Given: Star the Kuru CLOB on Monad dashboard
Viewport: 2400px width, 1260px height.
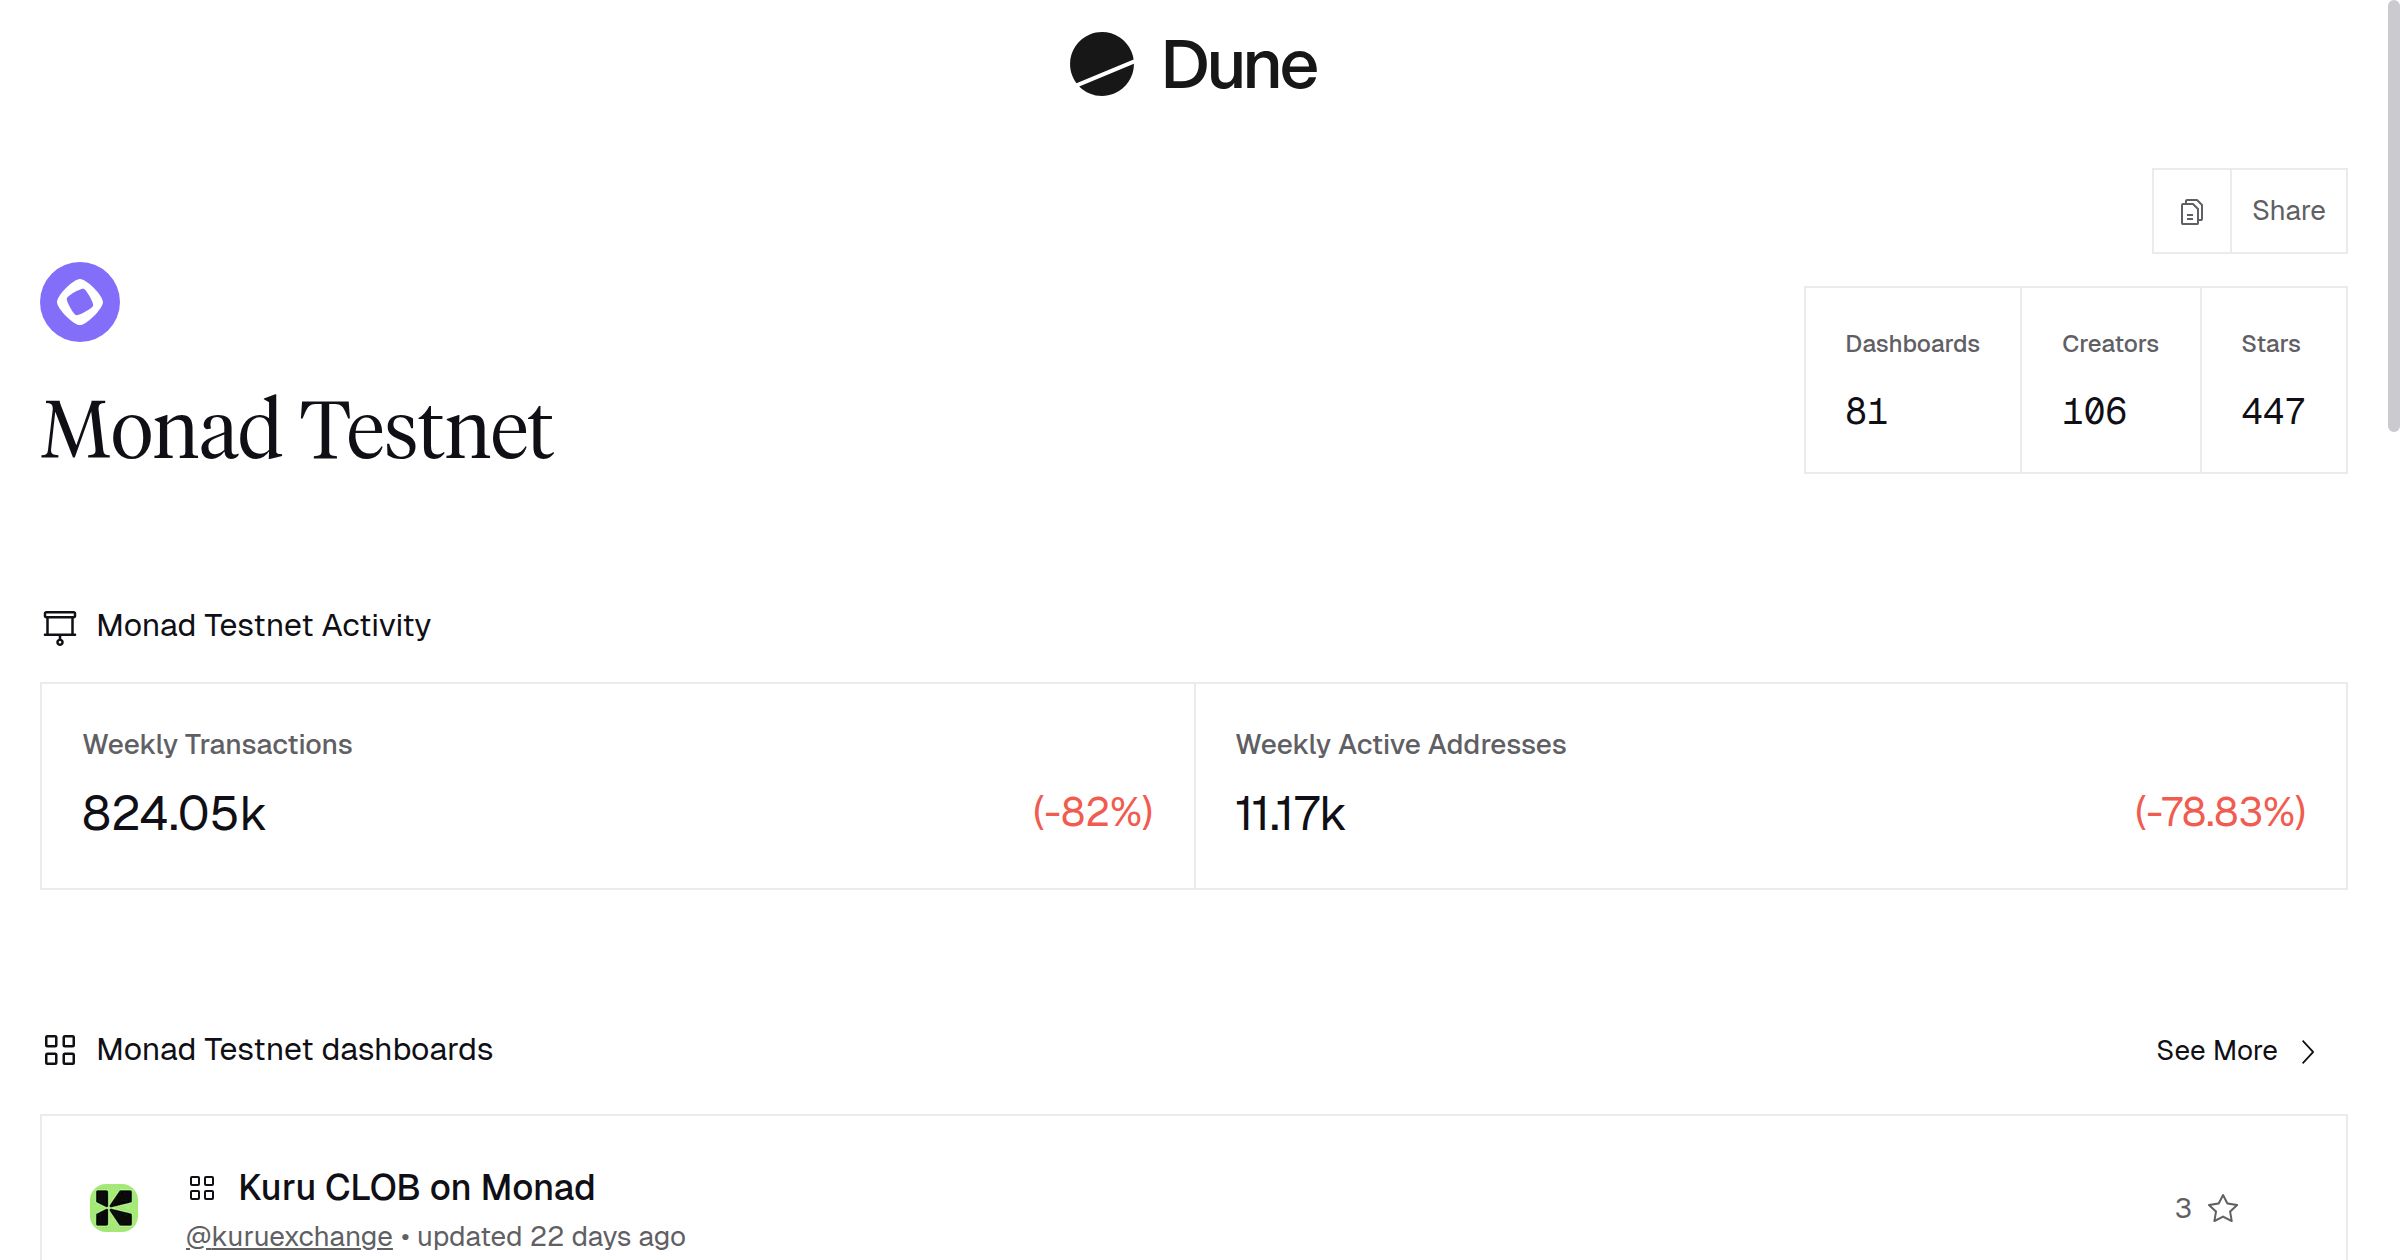Looking at the screenshot, I should pyautogui.click(x=2223, y=1209).
